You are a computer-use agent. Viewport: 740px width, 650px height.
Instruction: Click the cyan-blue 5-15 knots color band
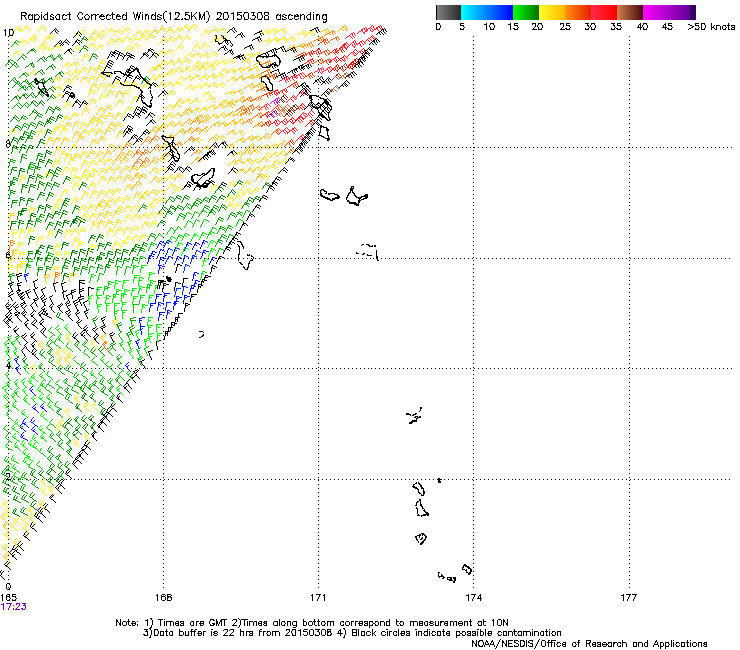[x=487, y=12]
